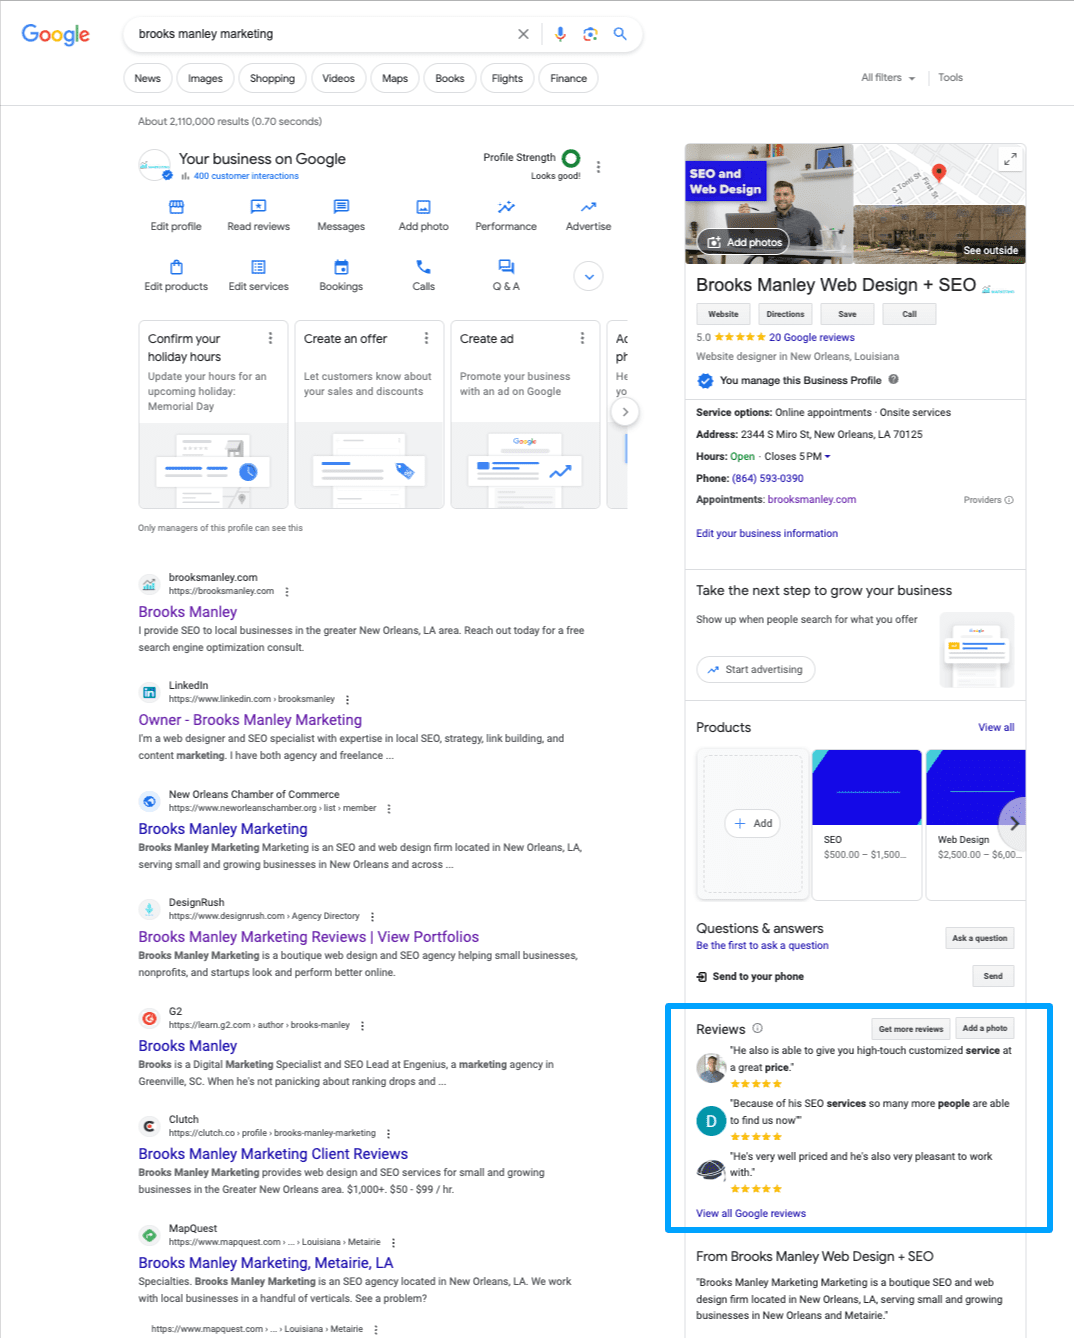This screenshot has height=1338, width=1074.
Task: Switch to the Finance tab
Action: click(x=568, y=78)
